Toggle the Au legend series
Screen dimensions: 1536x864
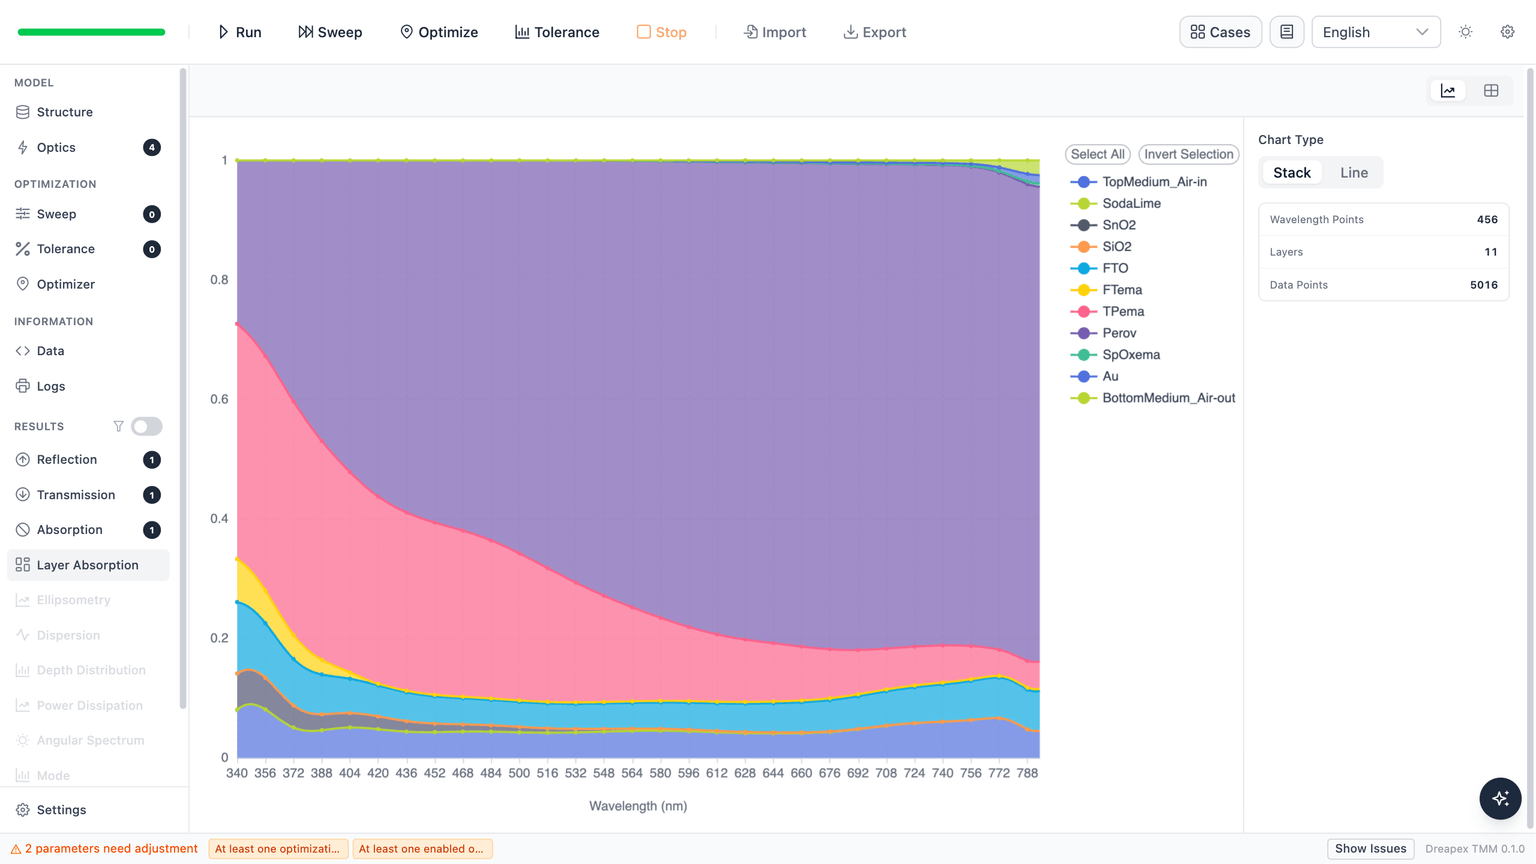tap(1095, 376)
